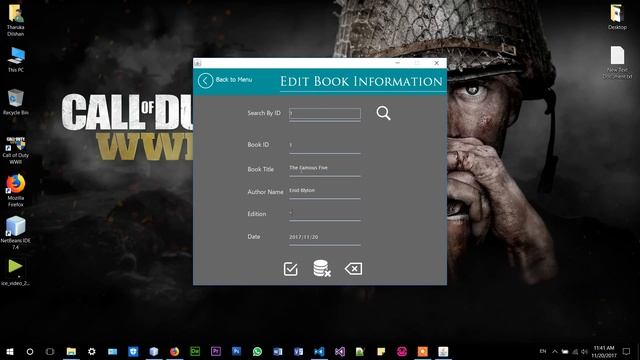
Task: Click the backspace clear fields icon
Action: tap(353, 269)
